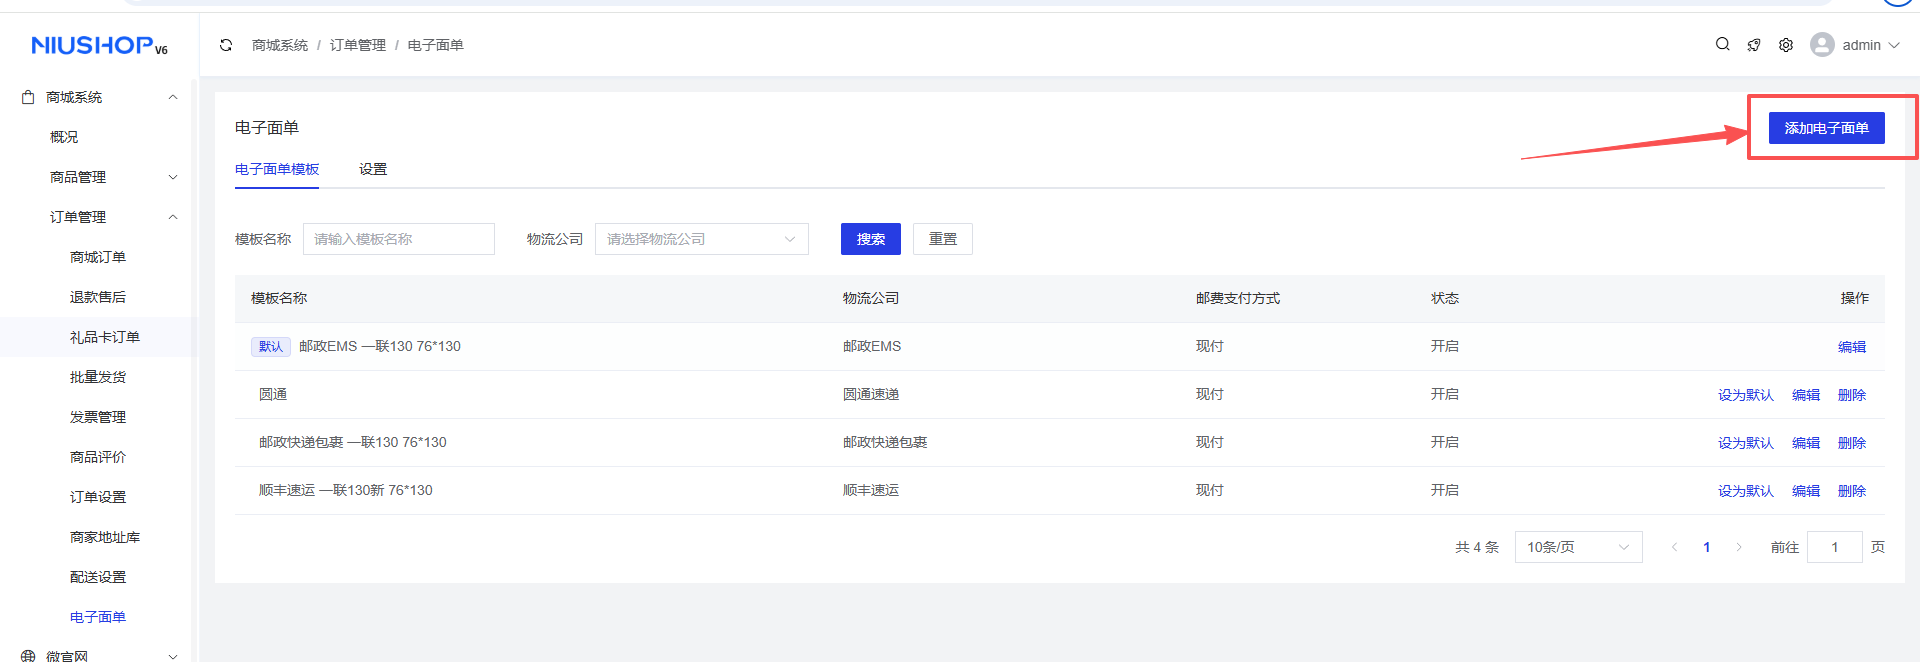Click the rocket icon in top bar
Image resolution: width=1920 pixels, height=662 pixels.
tap(1754, 45)
